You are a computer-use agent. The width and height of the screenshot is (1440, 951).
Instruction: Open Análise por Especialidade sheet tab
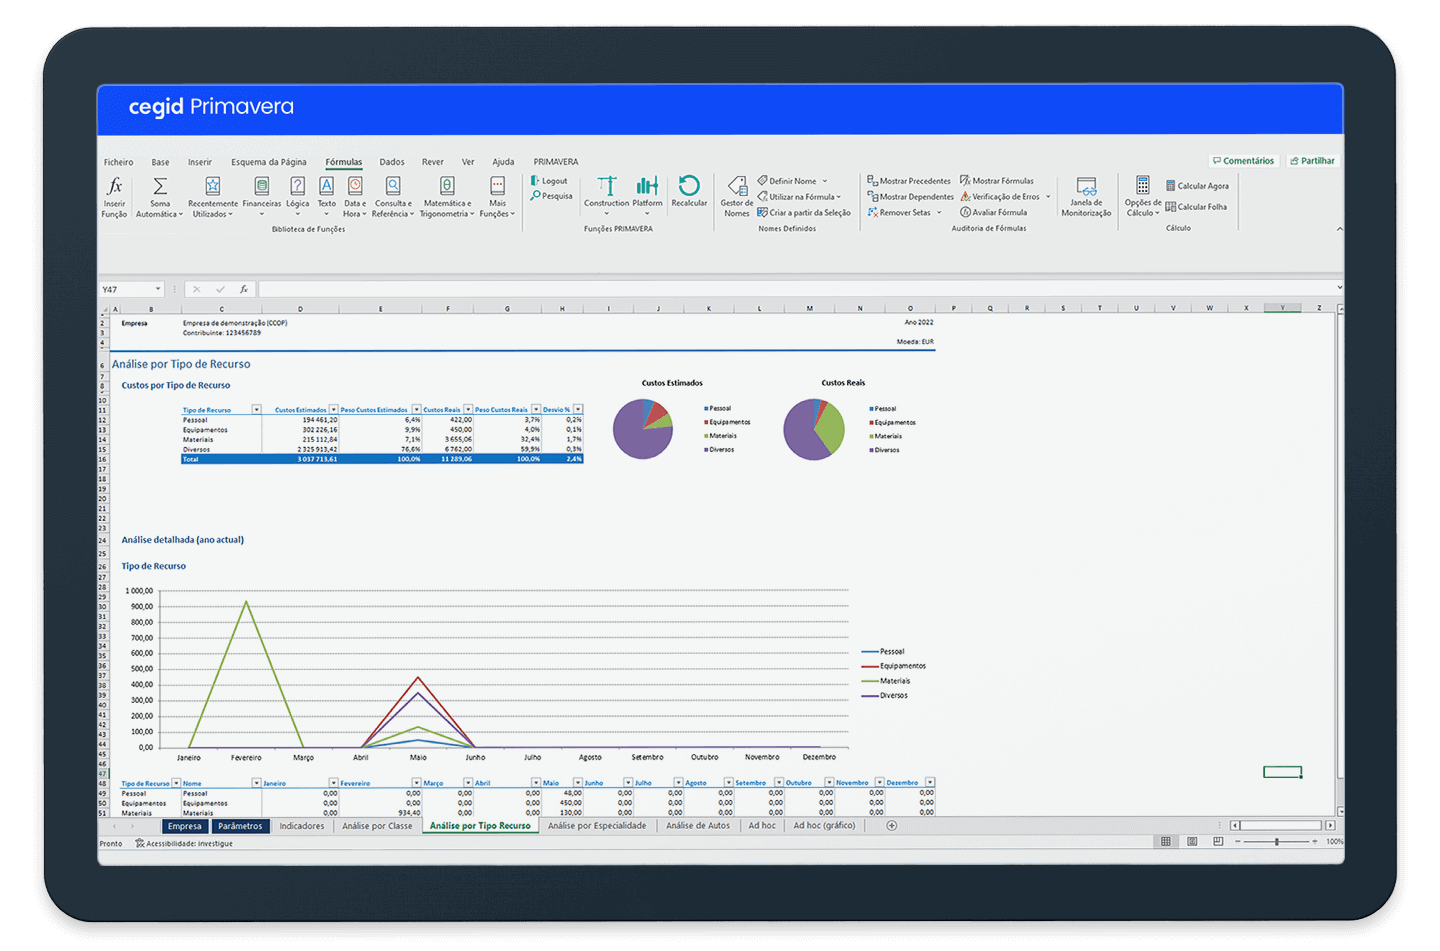(x=597, y=826)
